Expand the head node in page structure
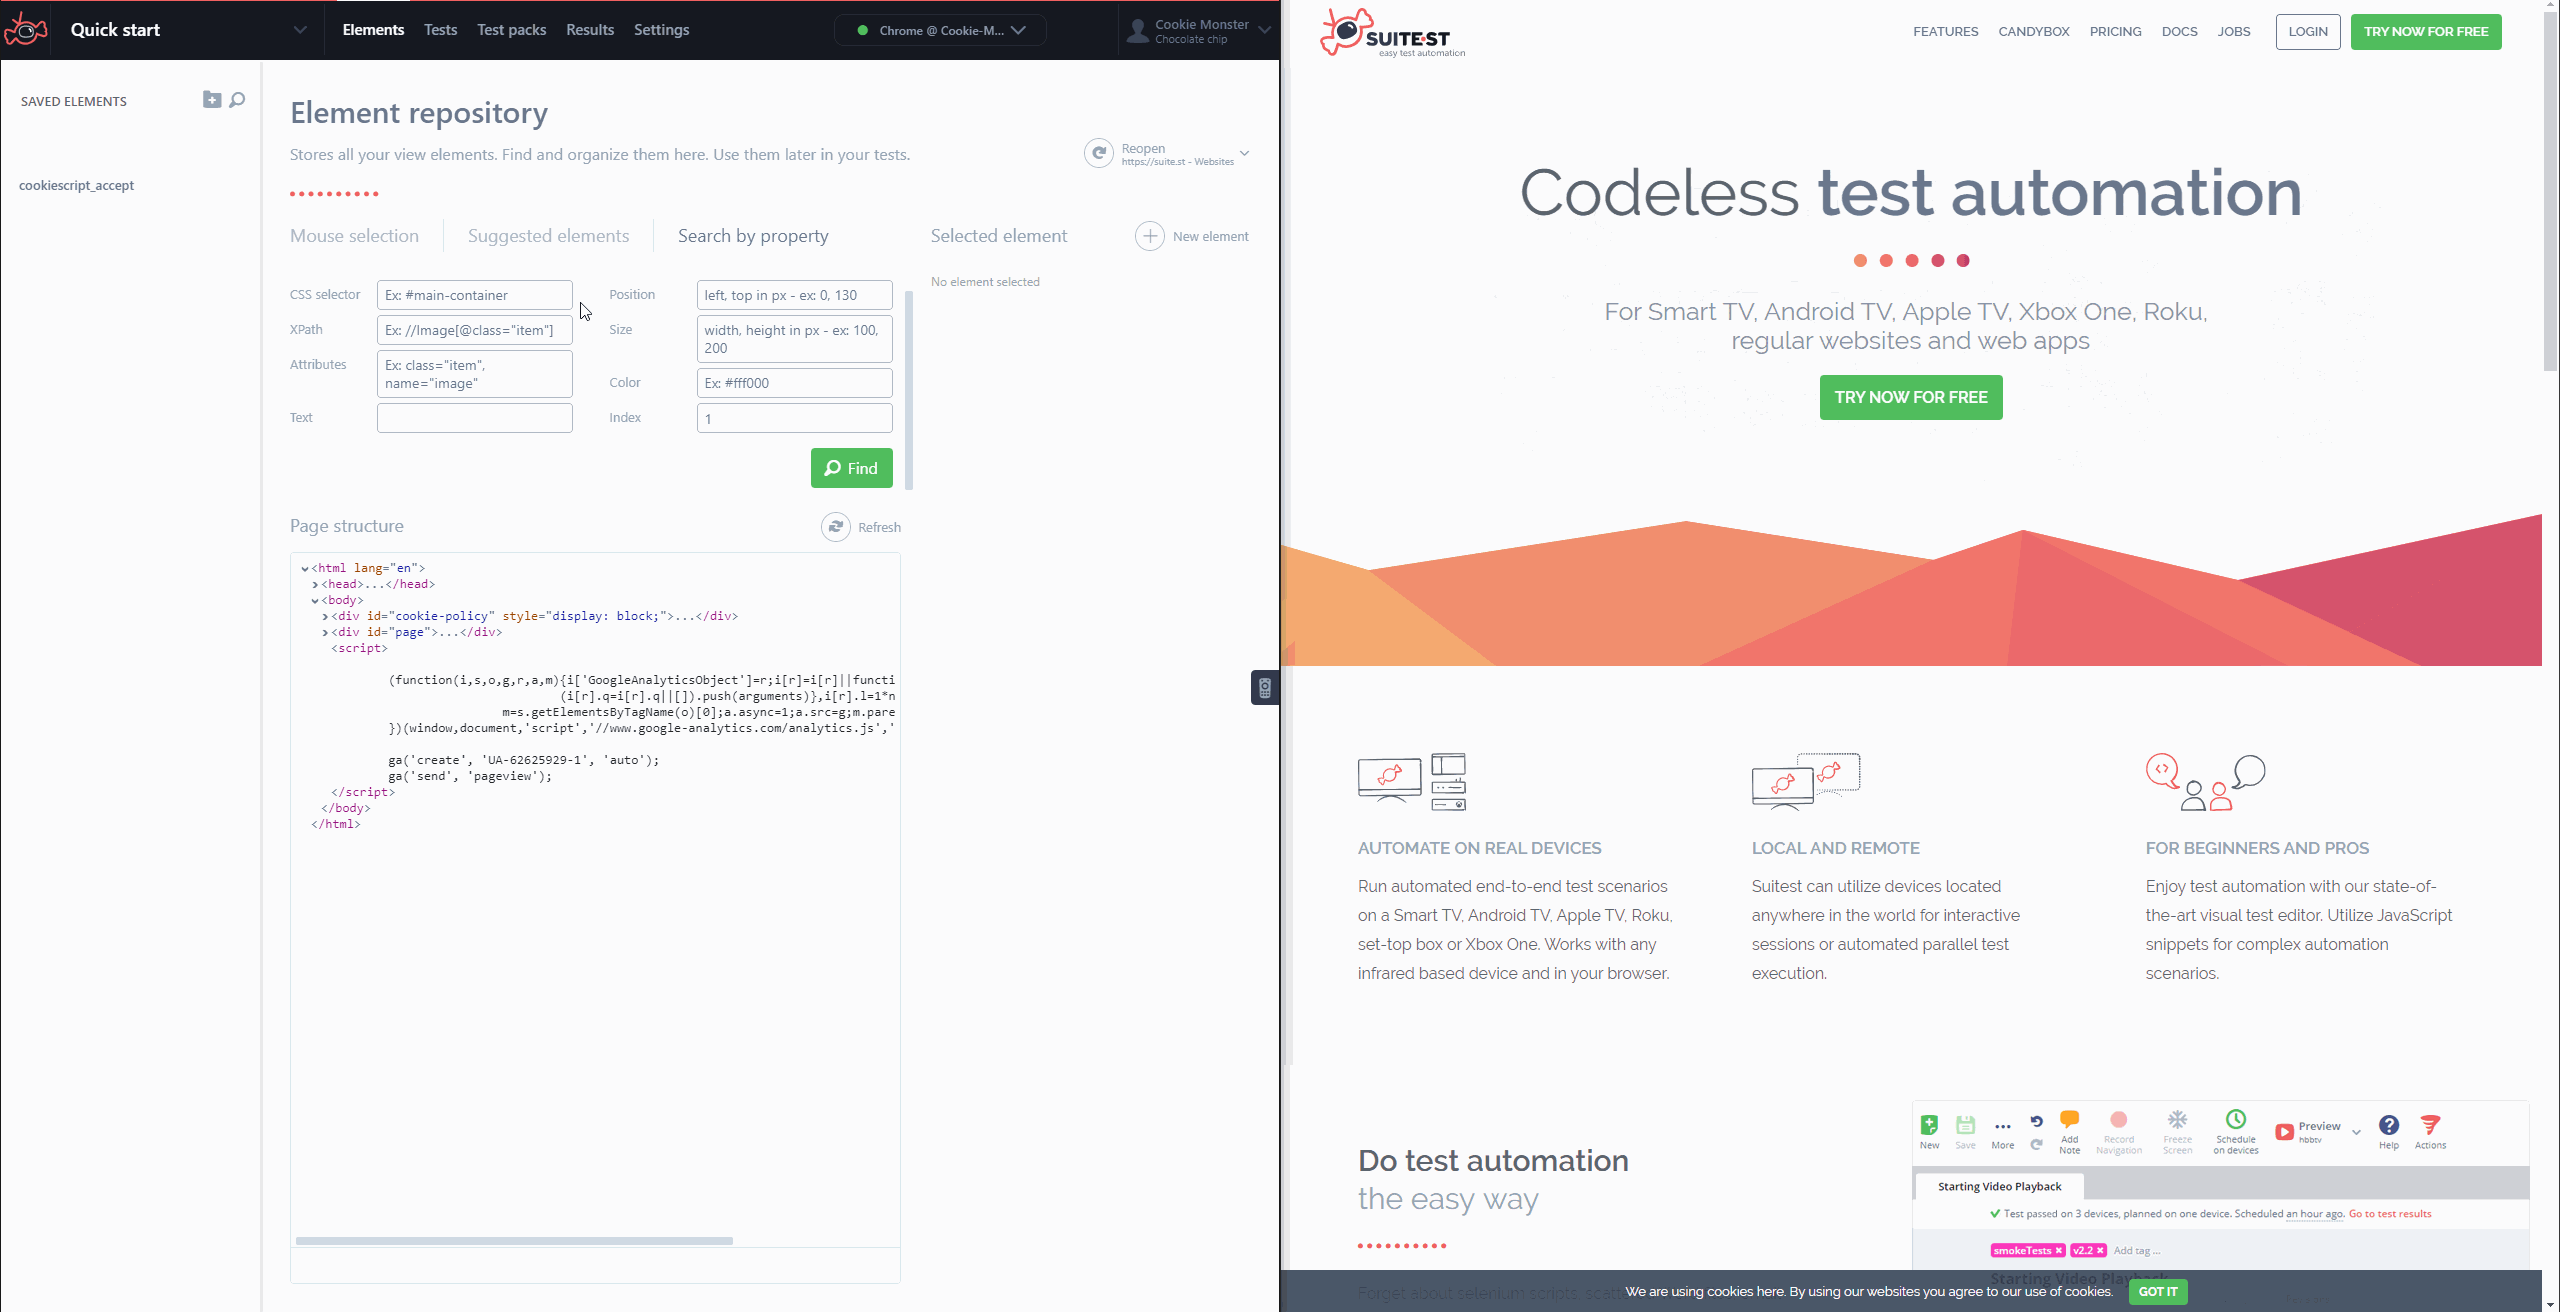This screenshot has width=2560, height=1312. 315,584
